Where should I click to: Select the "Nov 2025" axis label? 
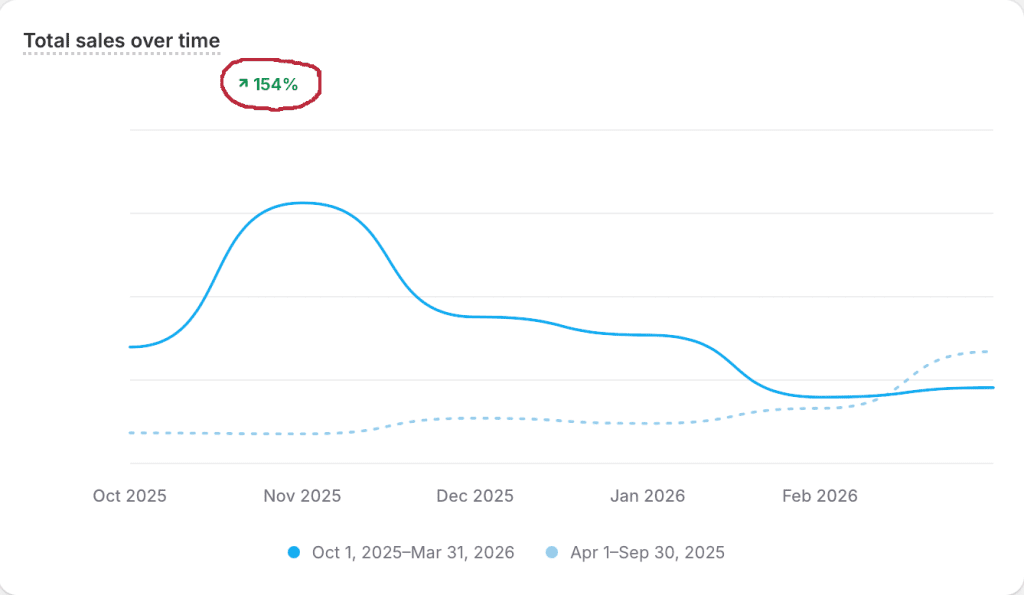pos(303,496)
